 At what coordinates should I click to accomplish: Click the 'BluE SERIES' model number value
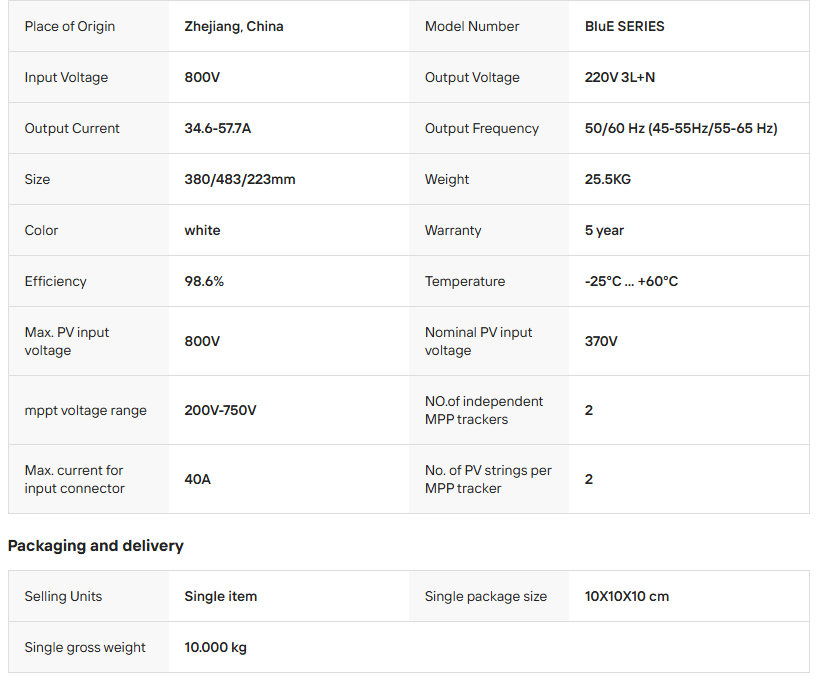pos(624,27)
